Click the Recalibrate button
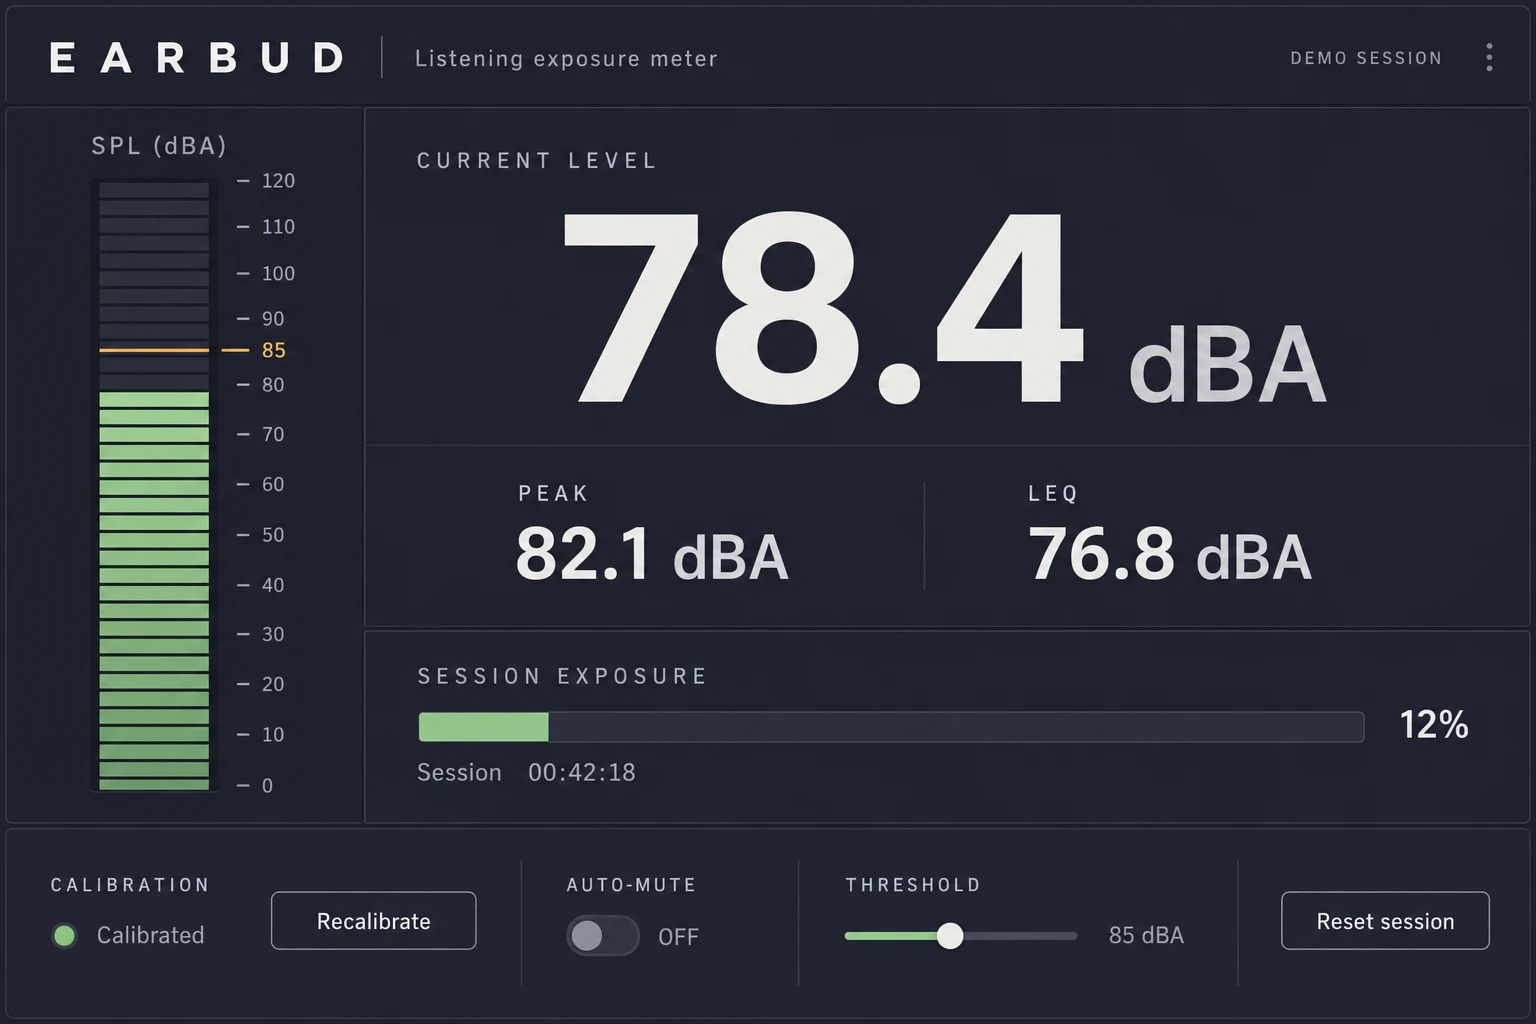Image resolution: width=1536 pixels, height=1024 pixels. point(373,921)
